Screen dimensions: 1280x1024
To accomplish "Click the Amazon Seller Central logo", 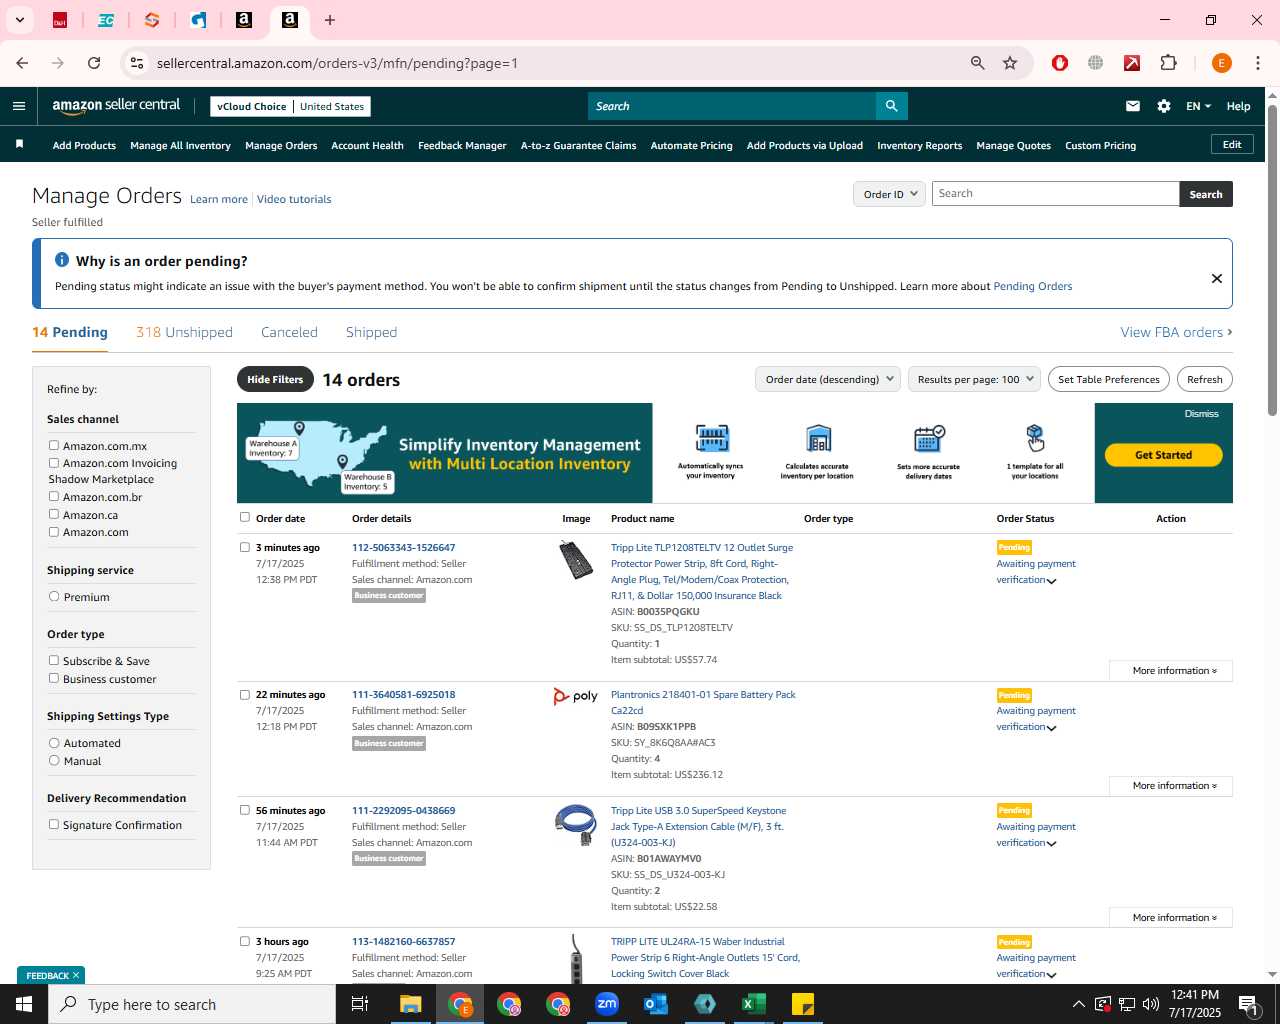I will coord(116,106).
